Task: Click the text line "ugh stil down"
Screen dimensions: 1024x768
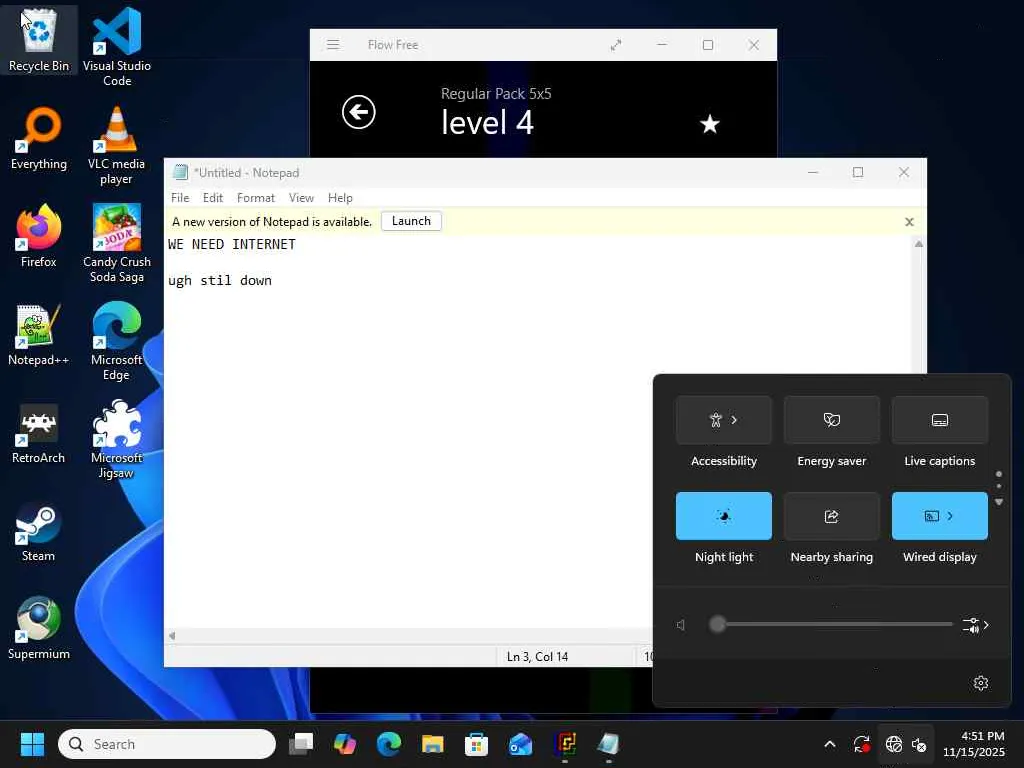Action: pos(219,280)
